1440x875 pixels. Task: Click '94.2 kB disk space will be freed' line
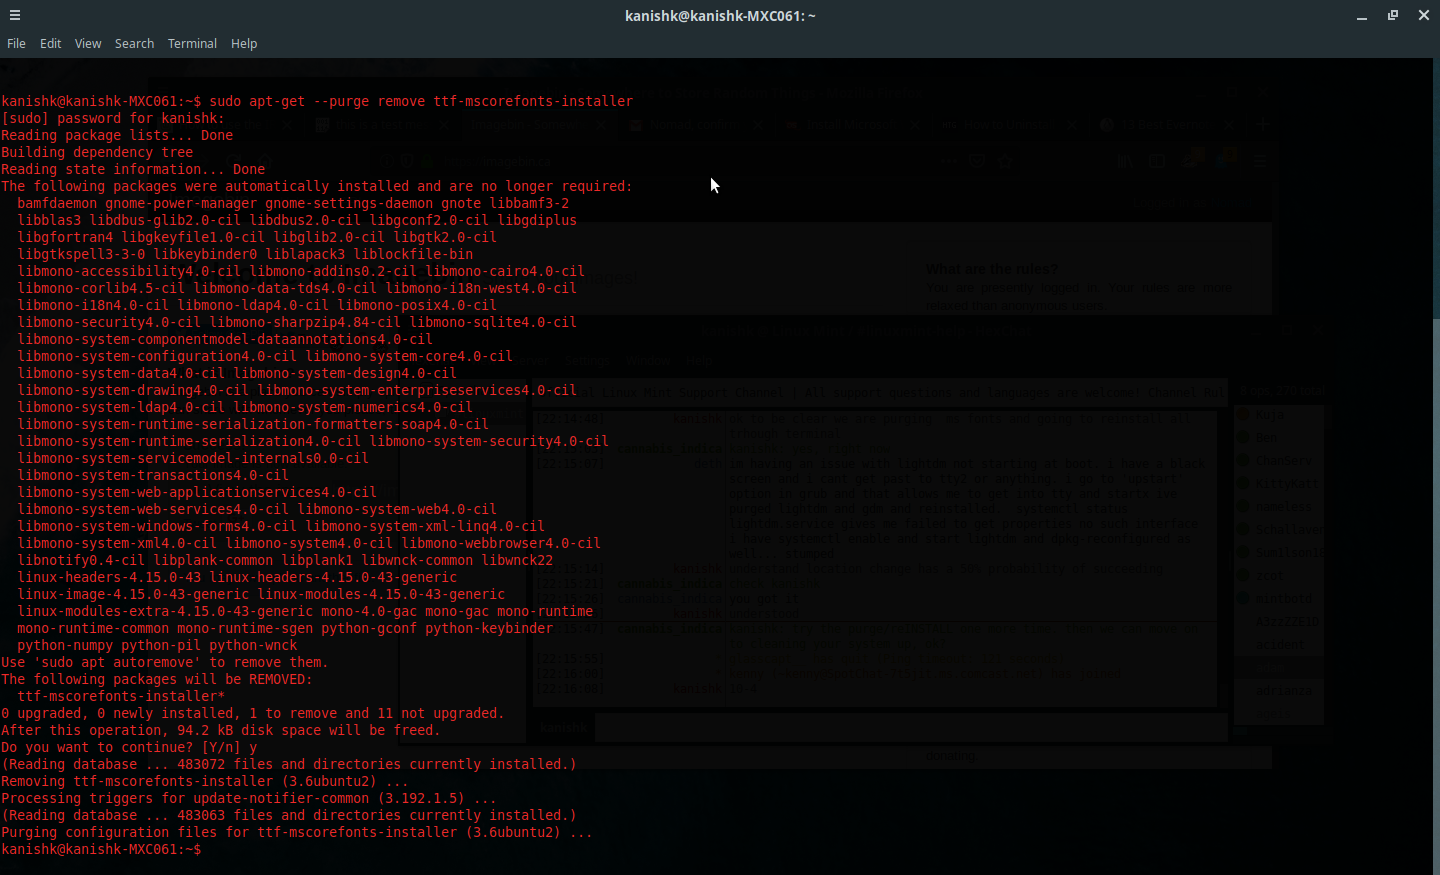coord(221,730)
